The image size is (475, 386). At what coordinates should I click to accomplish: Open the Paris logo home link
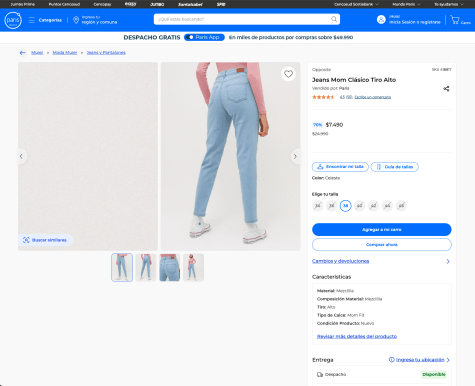[13, 20]
